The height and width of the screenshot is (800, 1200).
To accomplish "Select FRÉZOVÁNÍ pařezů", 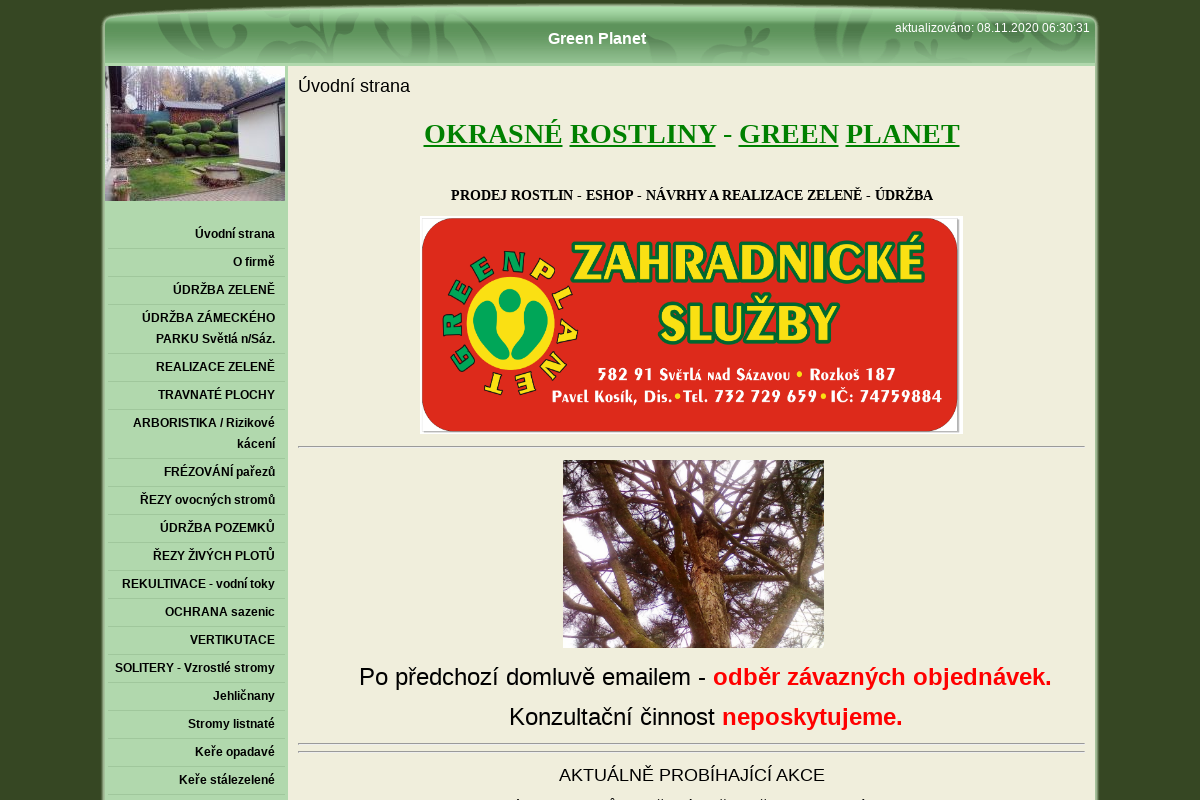I will [x=220, y=471].
